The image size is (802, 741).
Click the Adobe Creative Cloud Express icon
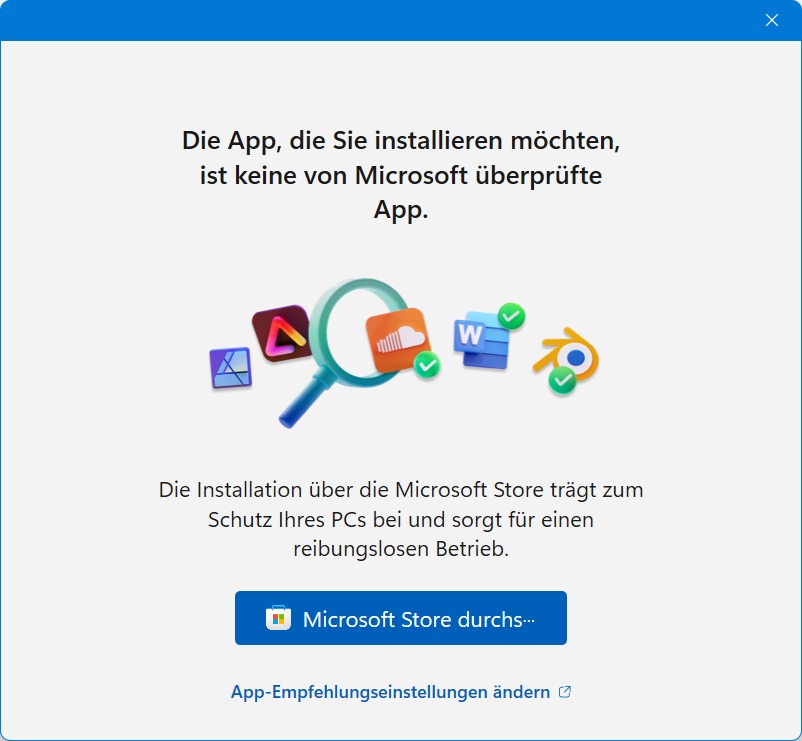(x=282, y=333)
